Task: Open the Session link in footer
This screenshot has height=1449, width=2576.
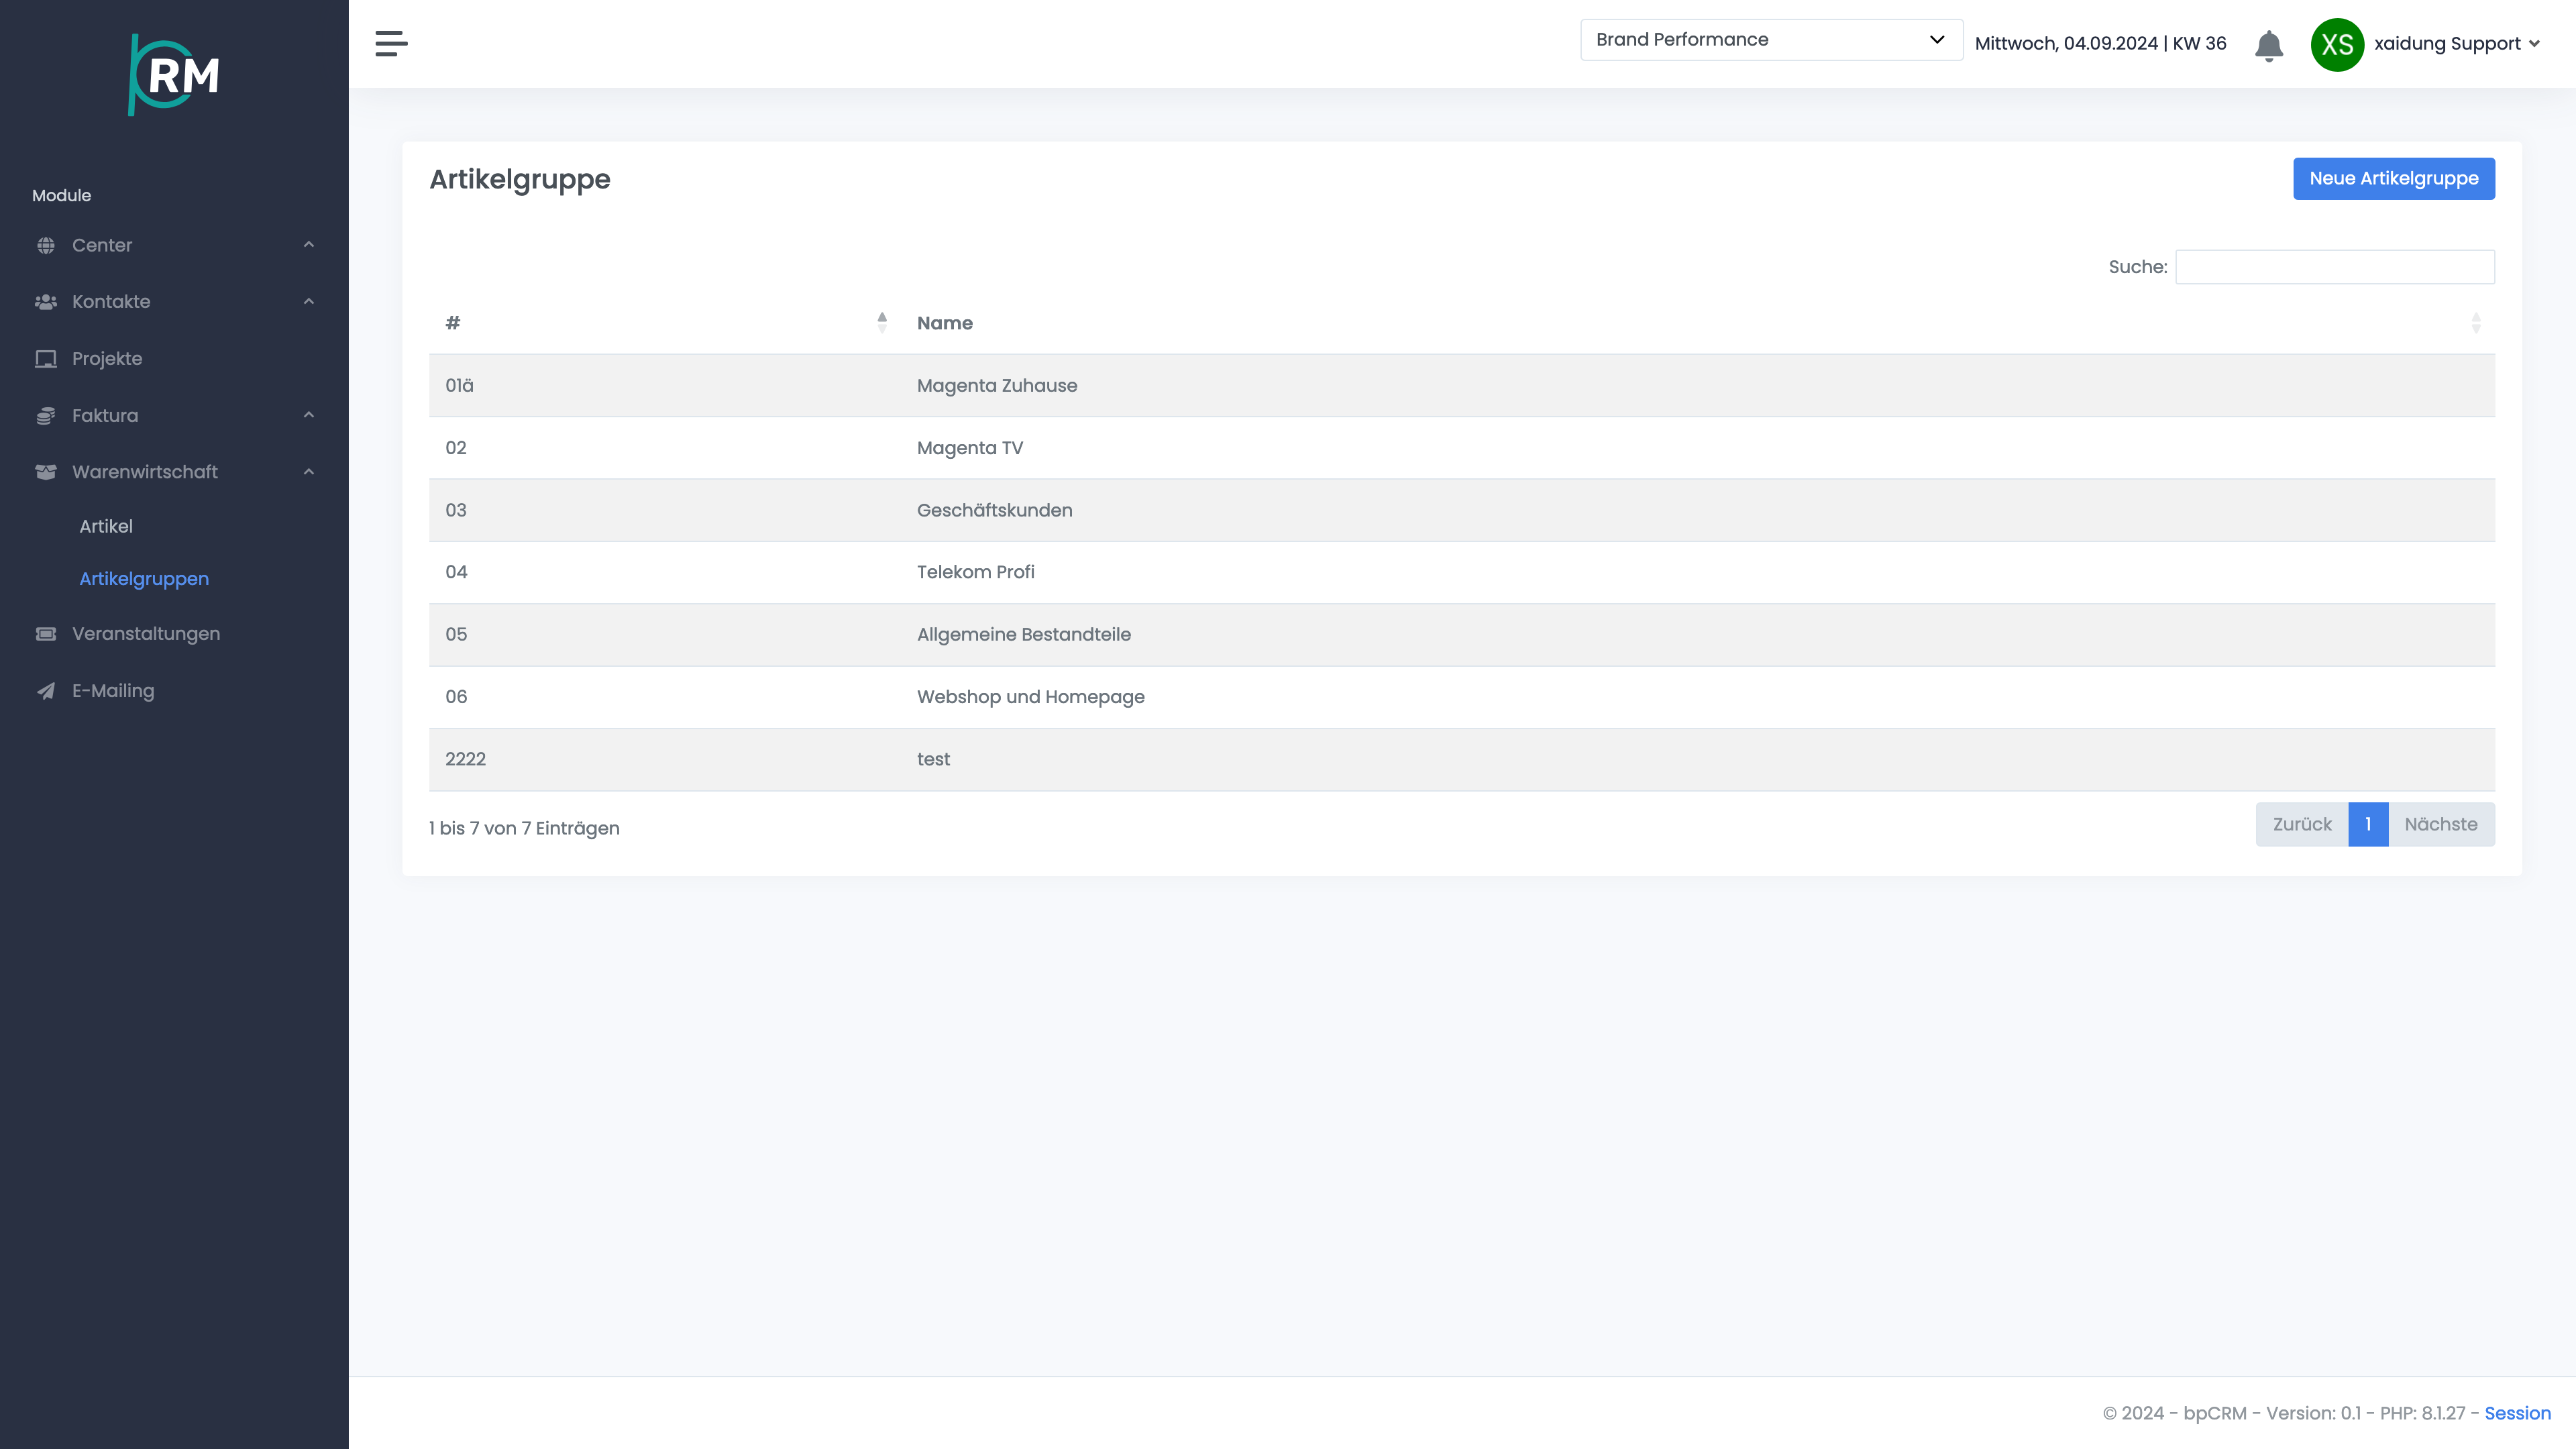Action: coord(2517,1413)
